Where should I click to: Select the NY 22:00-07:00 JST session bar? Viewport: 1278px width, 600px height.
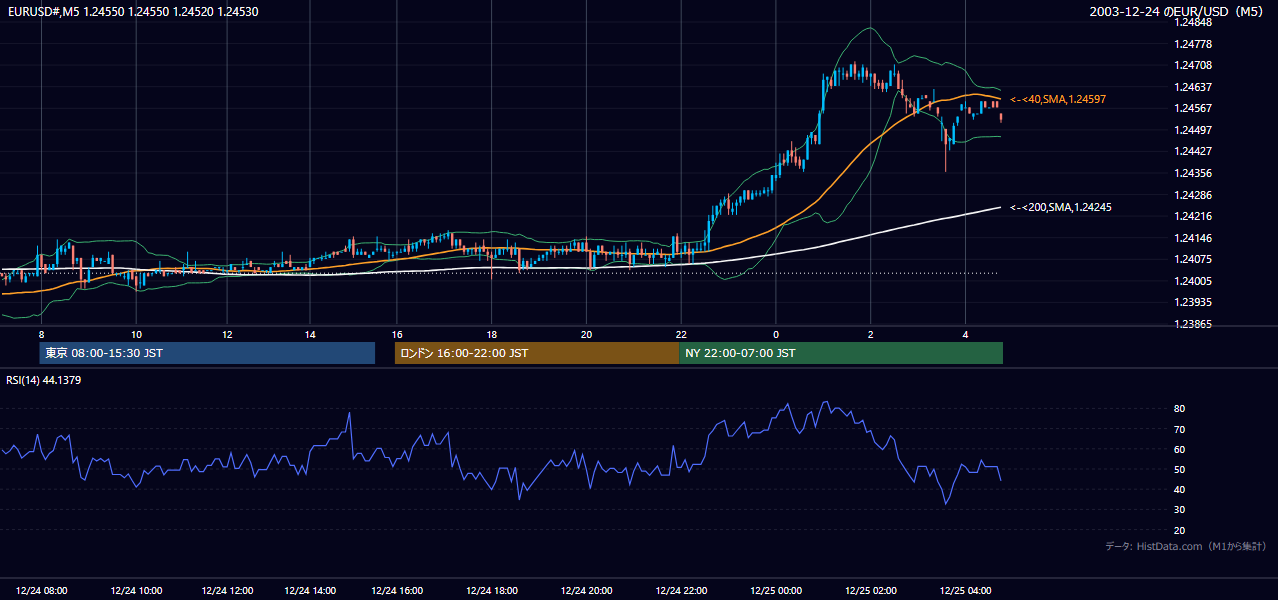point(841,353)
